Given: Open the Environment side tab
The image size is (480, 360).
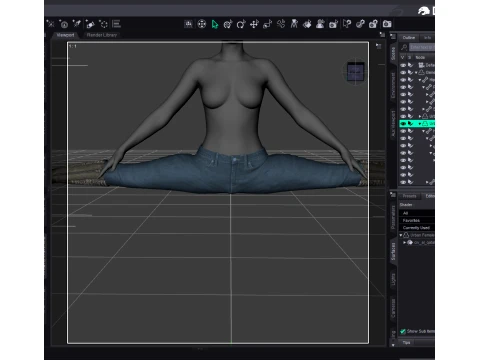Looking at the screenshot, I should click(393, 86).
